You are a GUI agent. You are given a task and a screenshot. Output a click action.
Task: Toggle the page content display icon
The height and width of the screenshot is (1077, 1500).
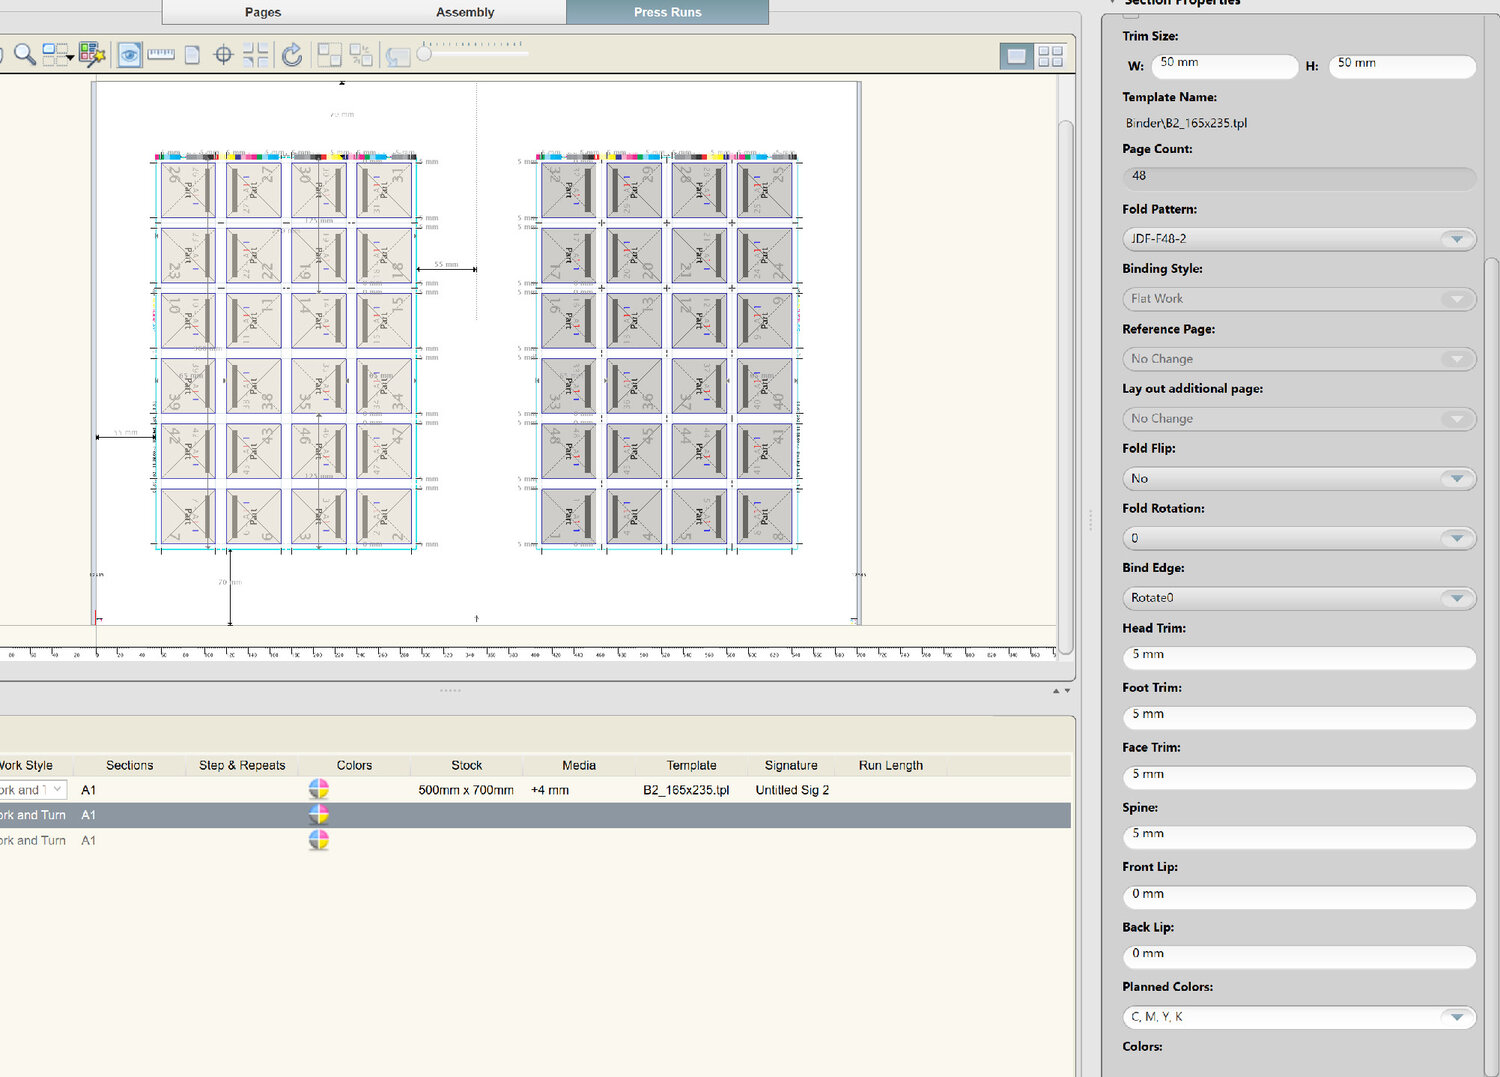[x=193, y=55]
